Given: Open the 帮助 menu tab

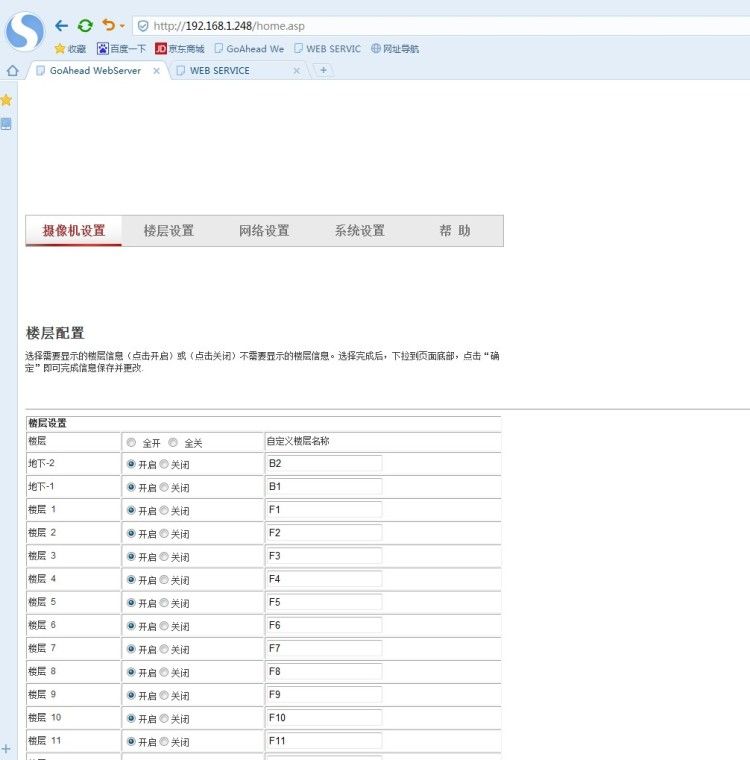Looking at the screenshot, I should [x=455, y=231].
